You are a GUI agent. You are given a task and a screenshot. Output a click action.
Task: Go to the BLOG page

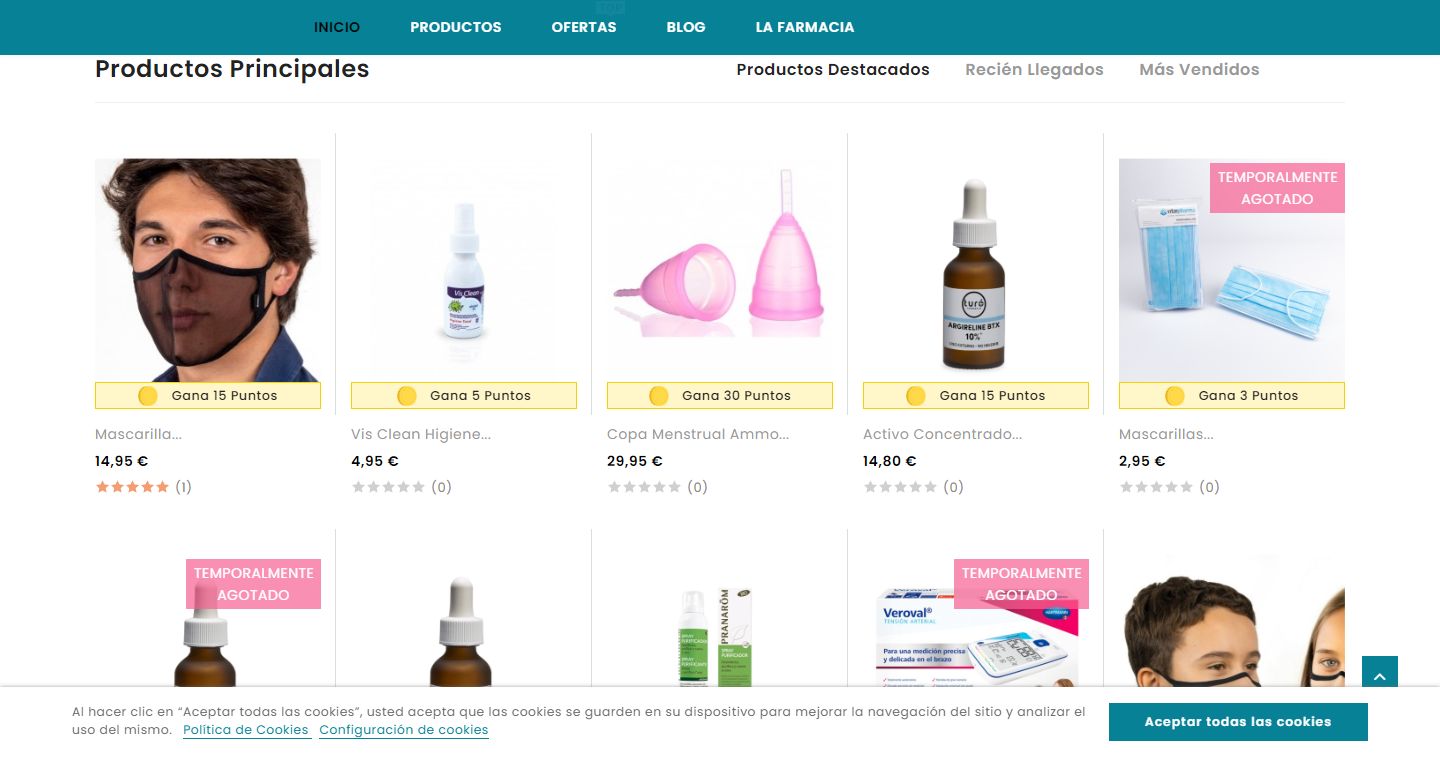tap(686, 27)
